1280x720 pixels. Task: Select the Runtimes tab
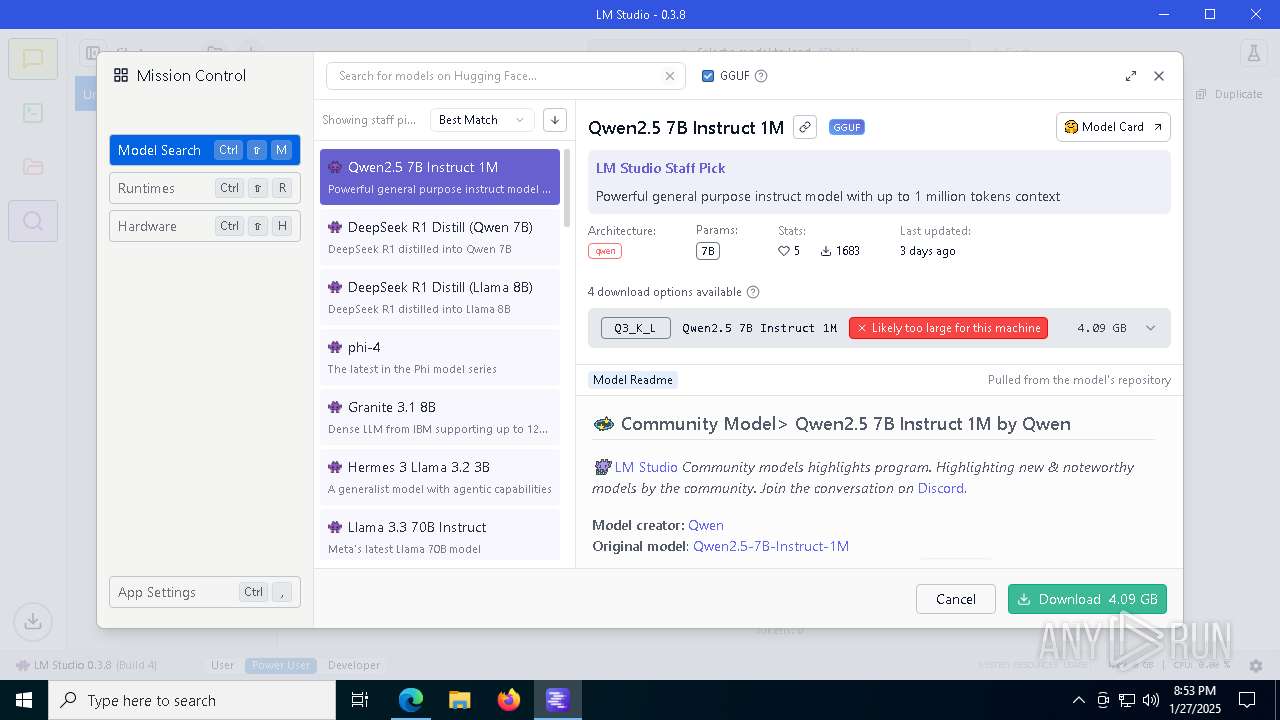pos(205,188)
